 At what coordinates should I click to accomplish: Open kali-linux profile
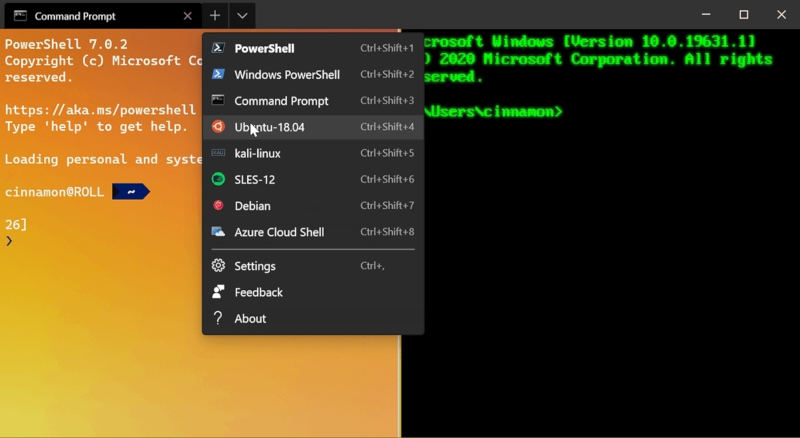[x=313, y=153]
